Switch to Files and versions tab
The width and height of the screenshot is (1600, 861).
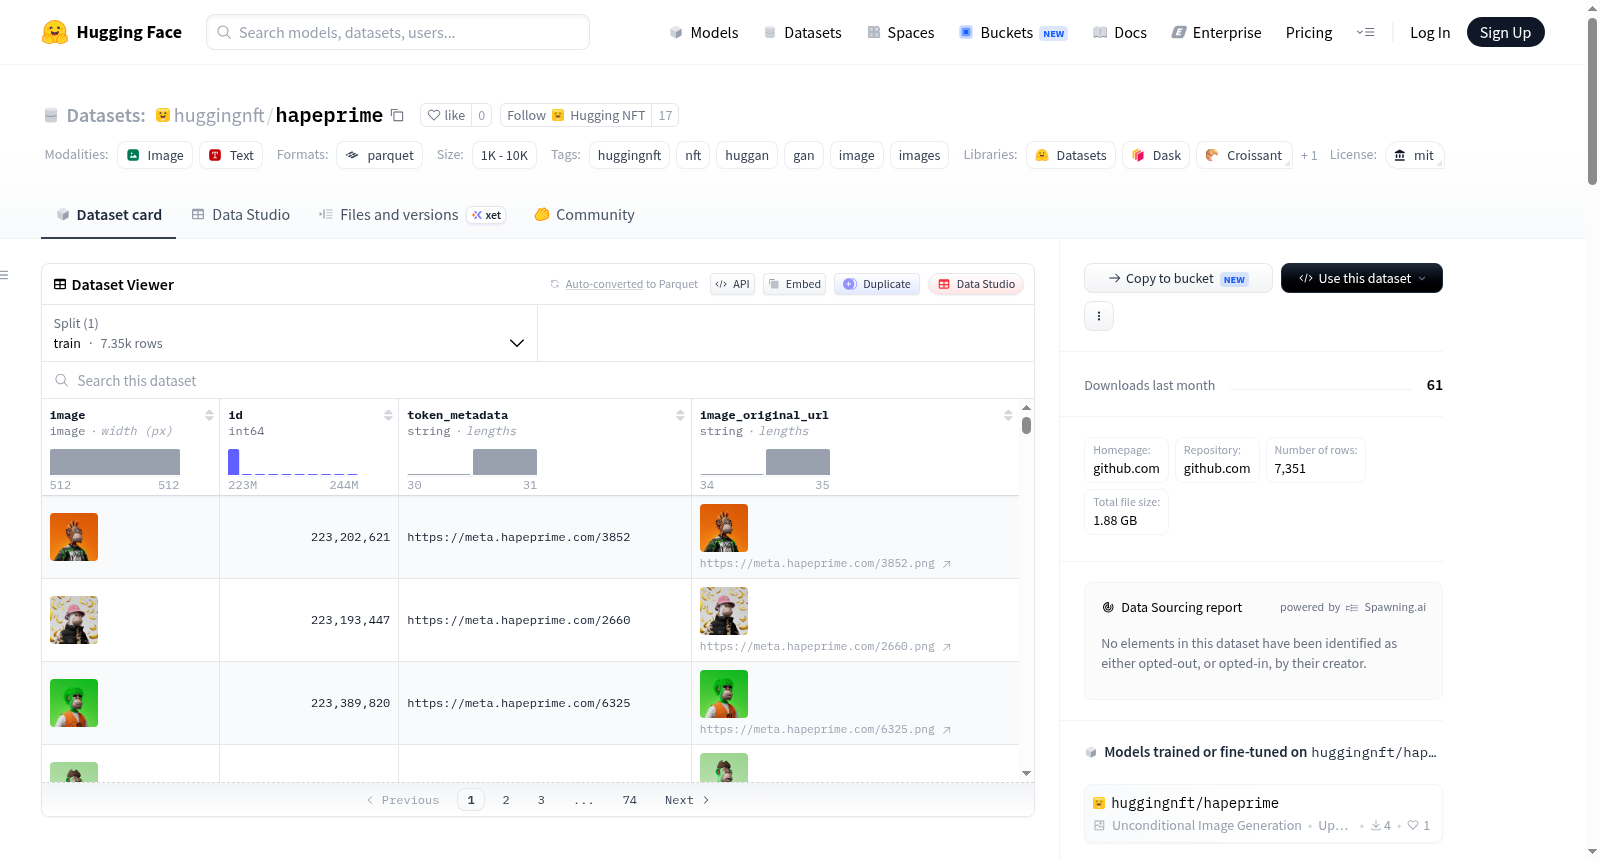click(x=412, y=214)
